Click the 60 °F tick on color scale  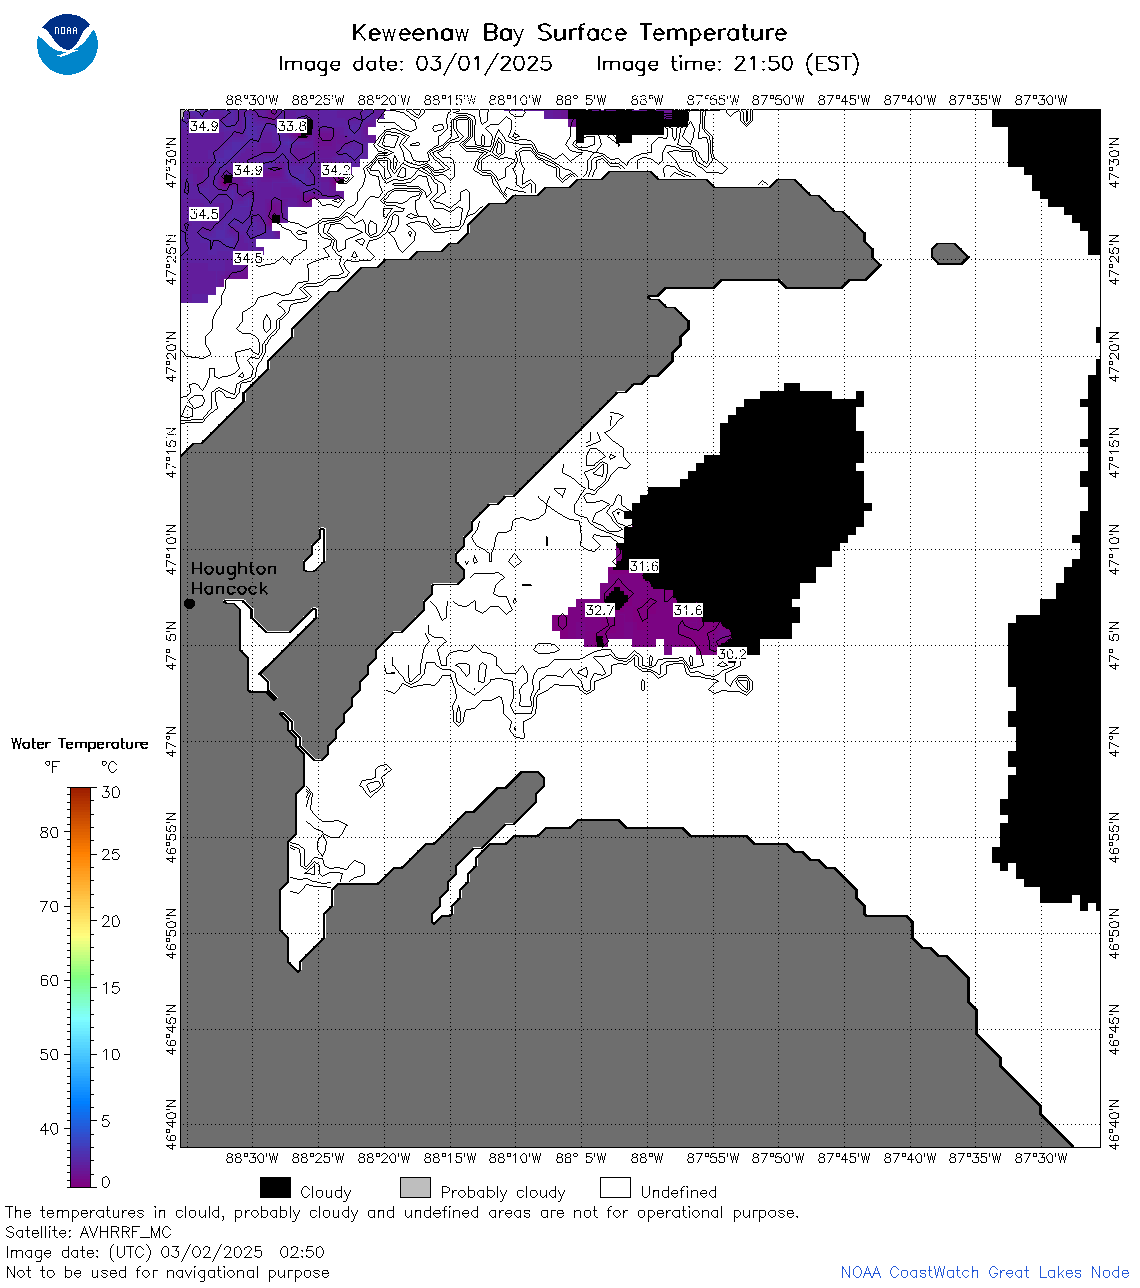49,980
